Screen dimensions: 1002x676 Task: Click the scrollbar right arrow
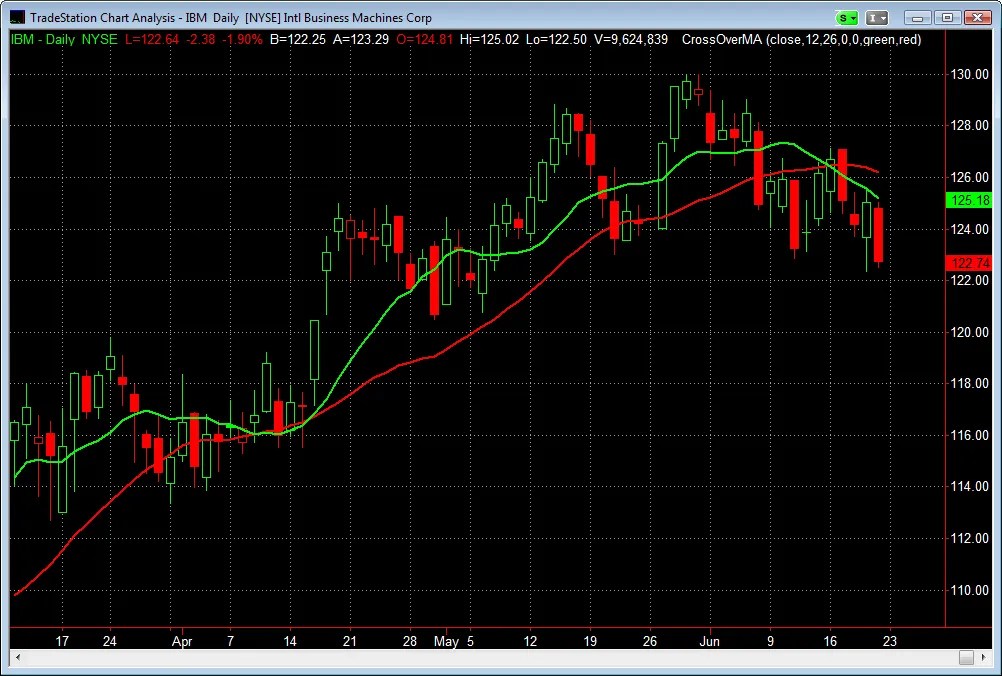coord(983,657)
